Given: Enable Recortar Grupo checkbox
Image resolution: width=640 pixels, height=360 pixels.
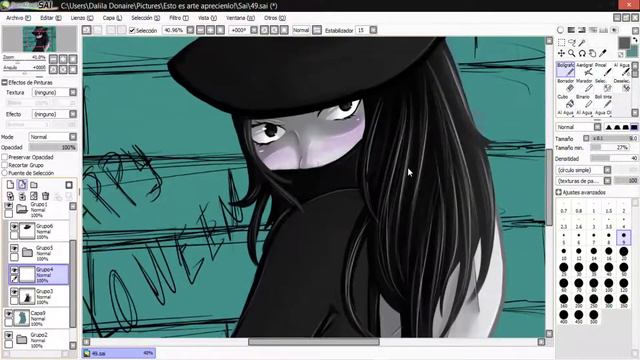Looking at the screenshot, I should (5, 165).
